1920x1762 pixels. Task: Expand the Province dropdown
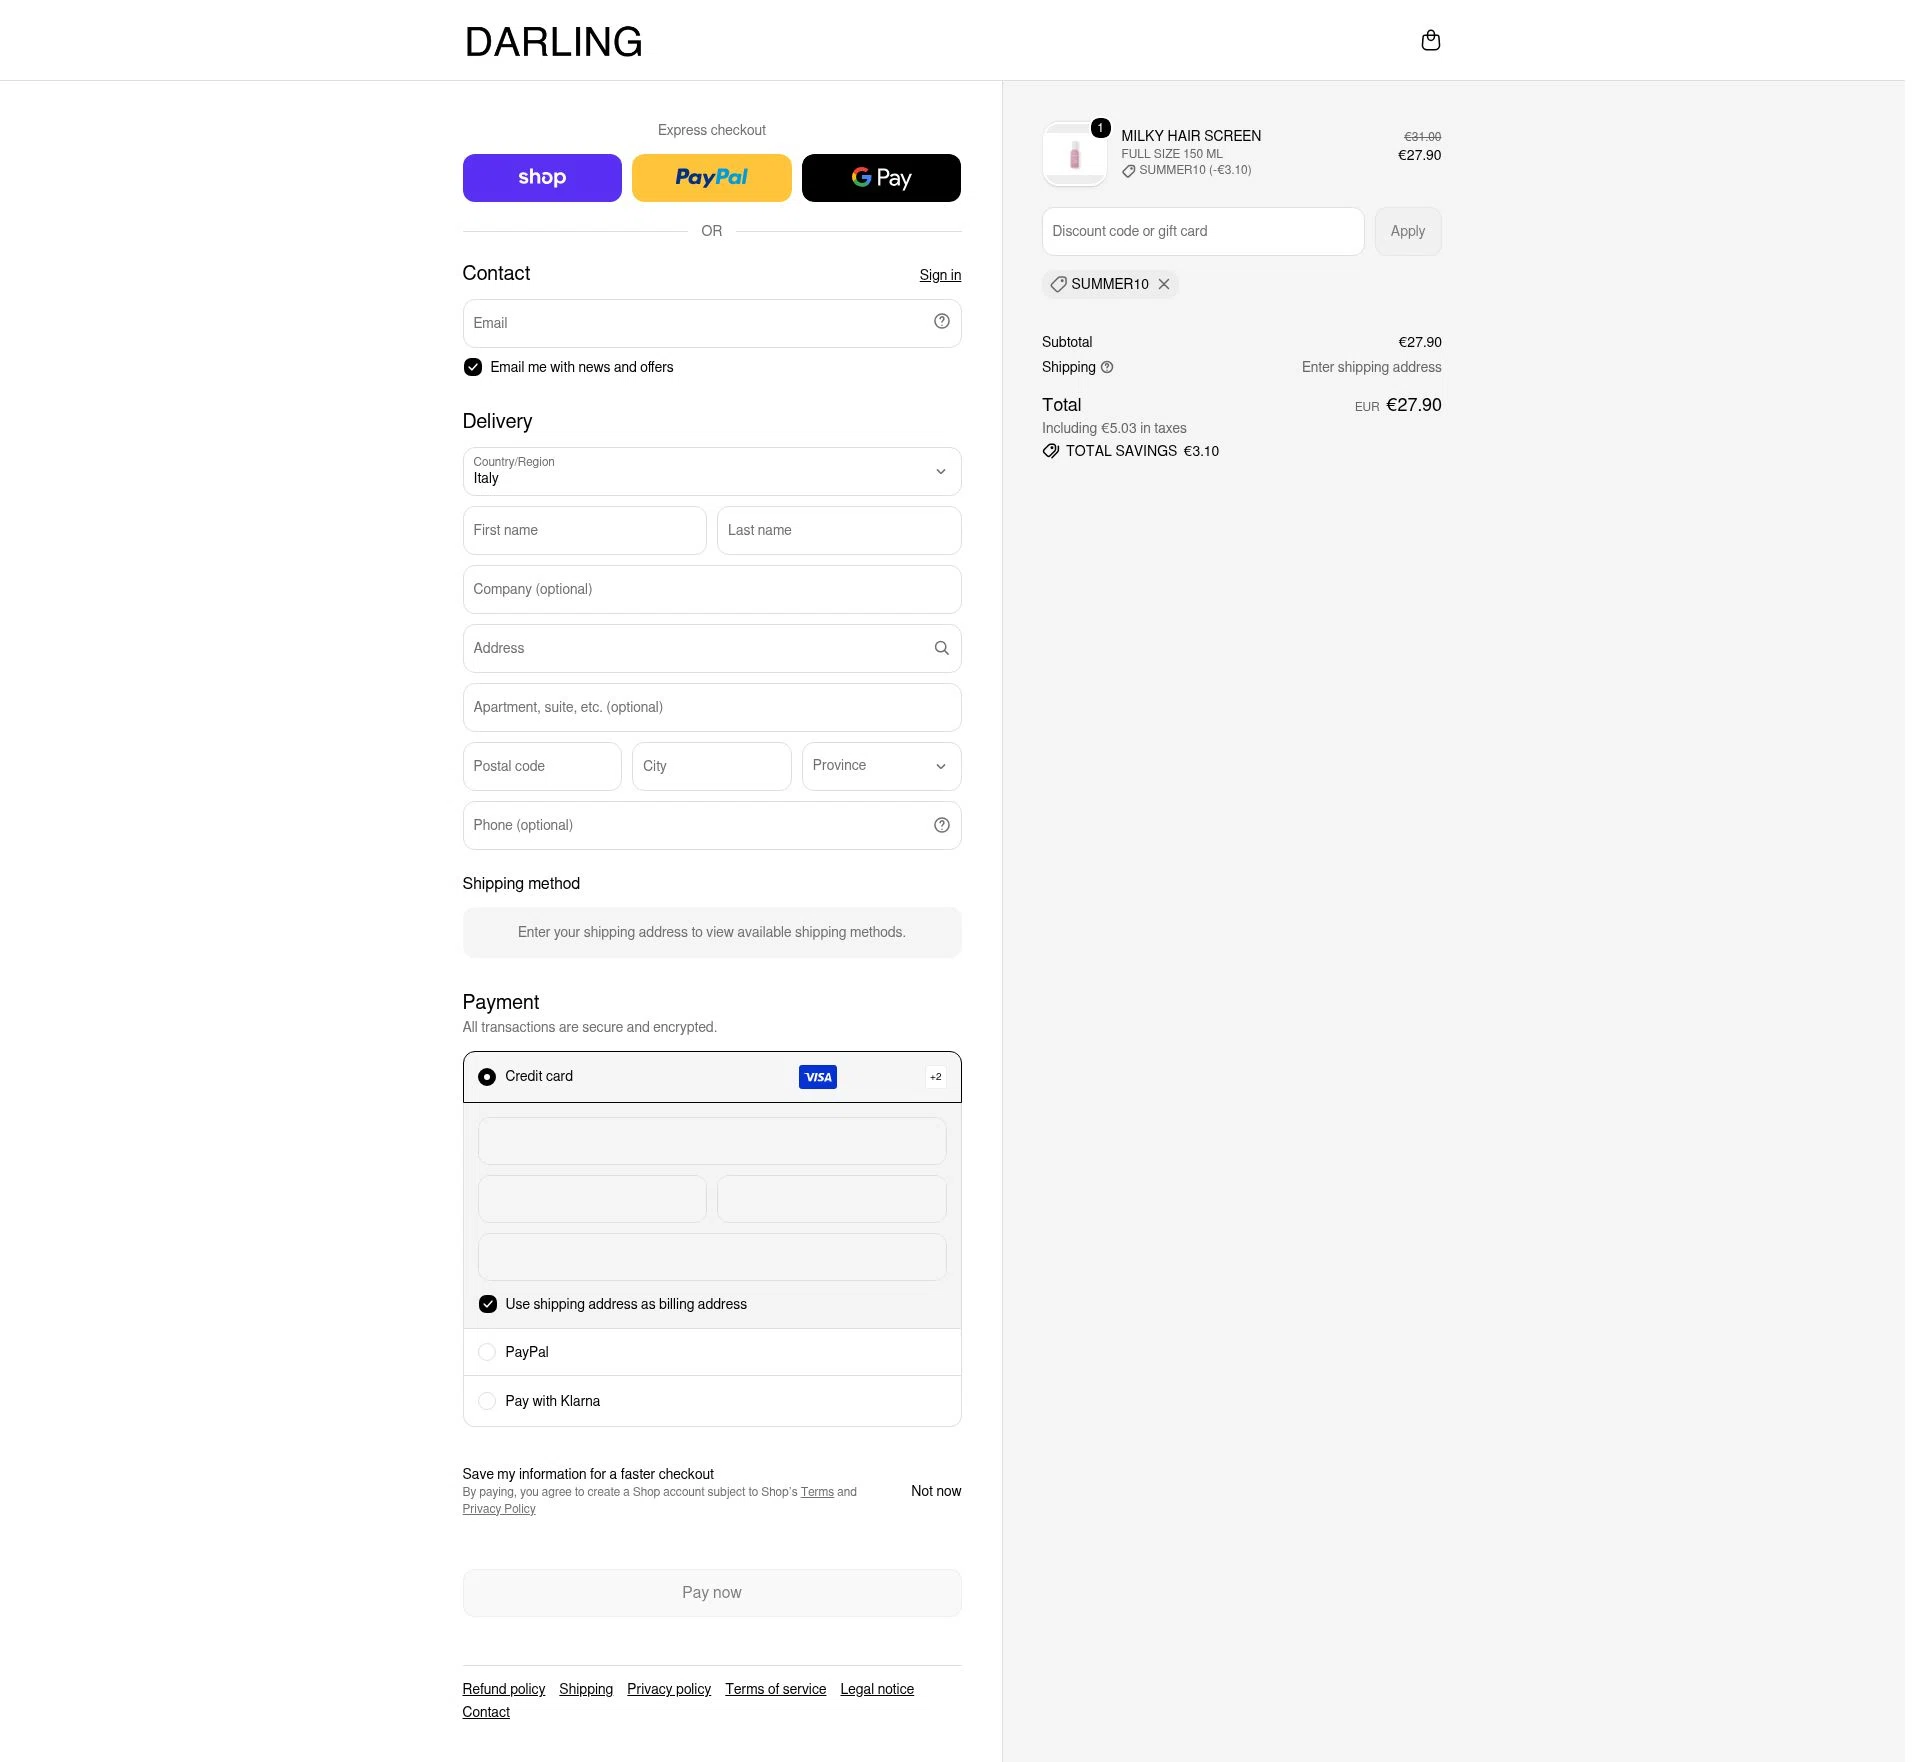coord(881,766)
